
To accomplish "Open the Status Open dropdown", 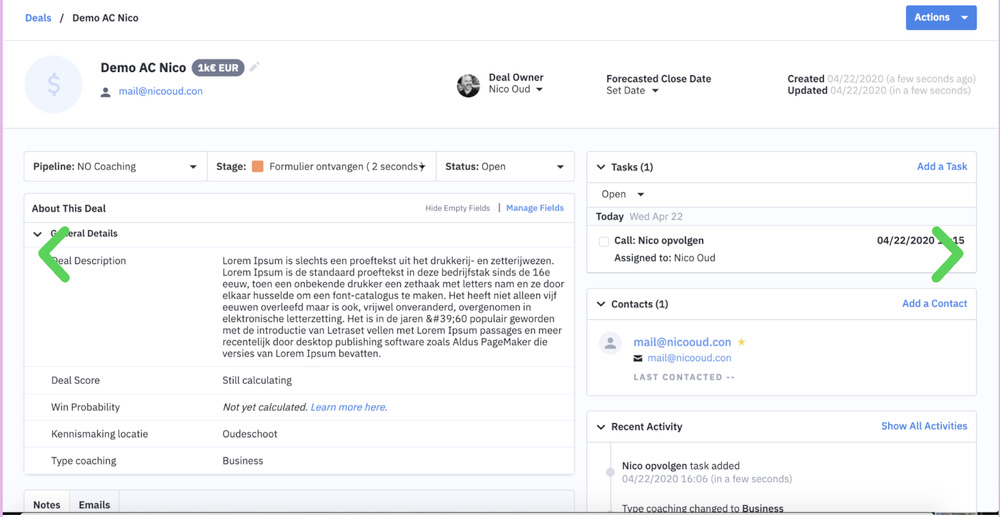I will [505, 166].
